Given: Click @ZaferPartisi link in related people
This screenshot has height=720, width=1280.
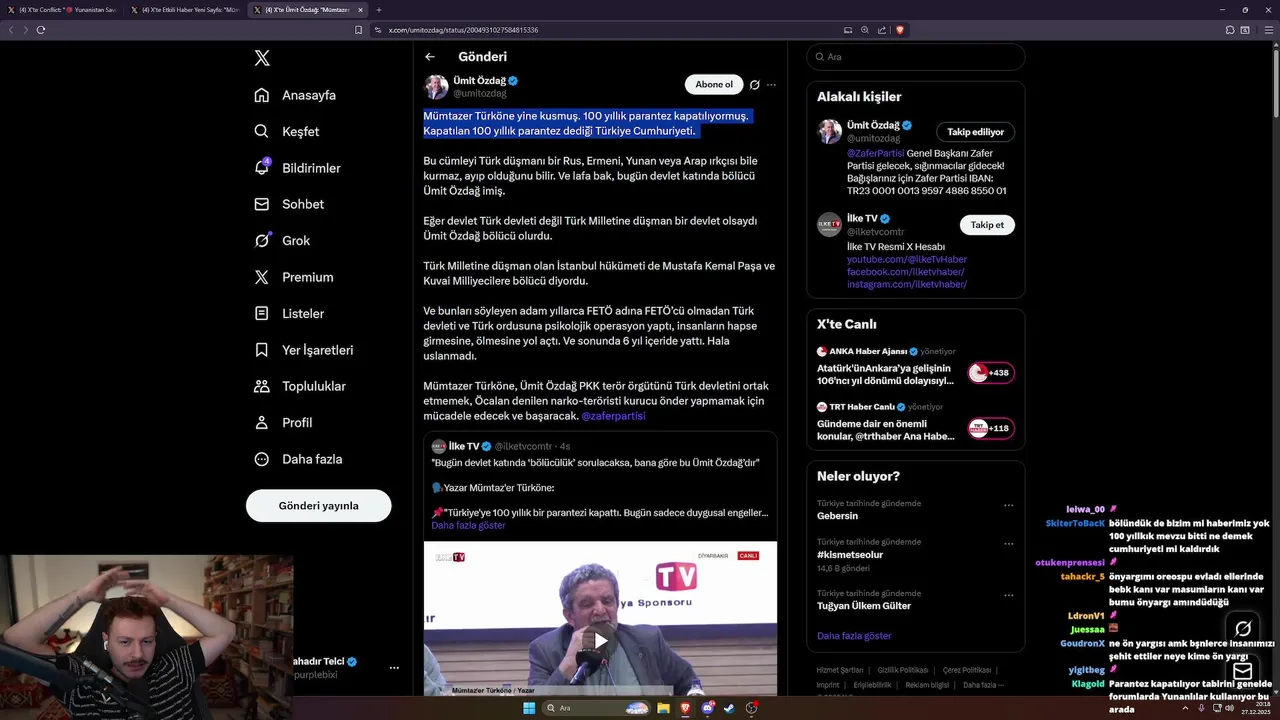Looking at the screenshot, I should pyautogui.click(x=875, y=153).
